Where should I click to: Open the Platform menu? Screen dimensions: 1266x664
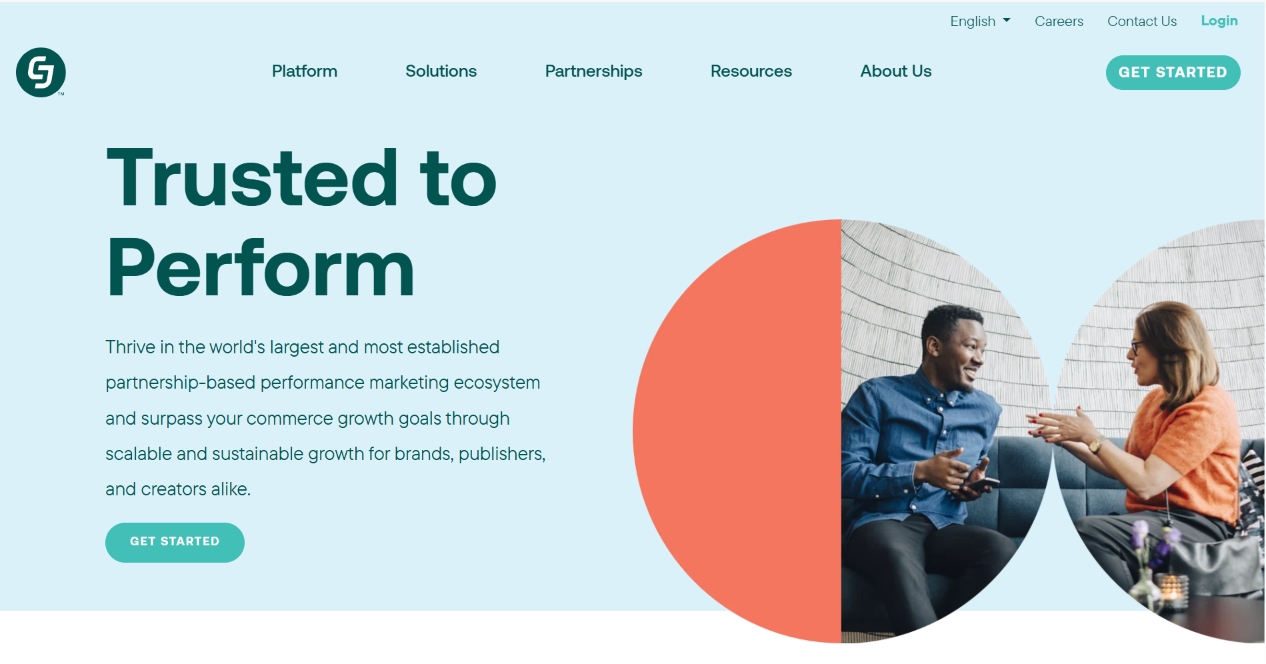[305, 71]
